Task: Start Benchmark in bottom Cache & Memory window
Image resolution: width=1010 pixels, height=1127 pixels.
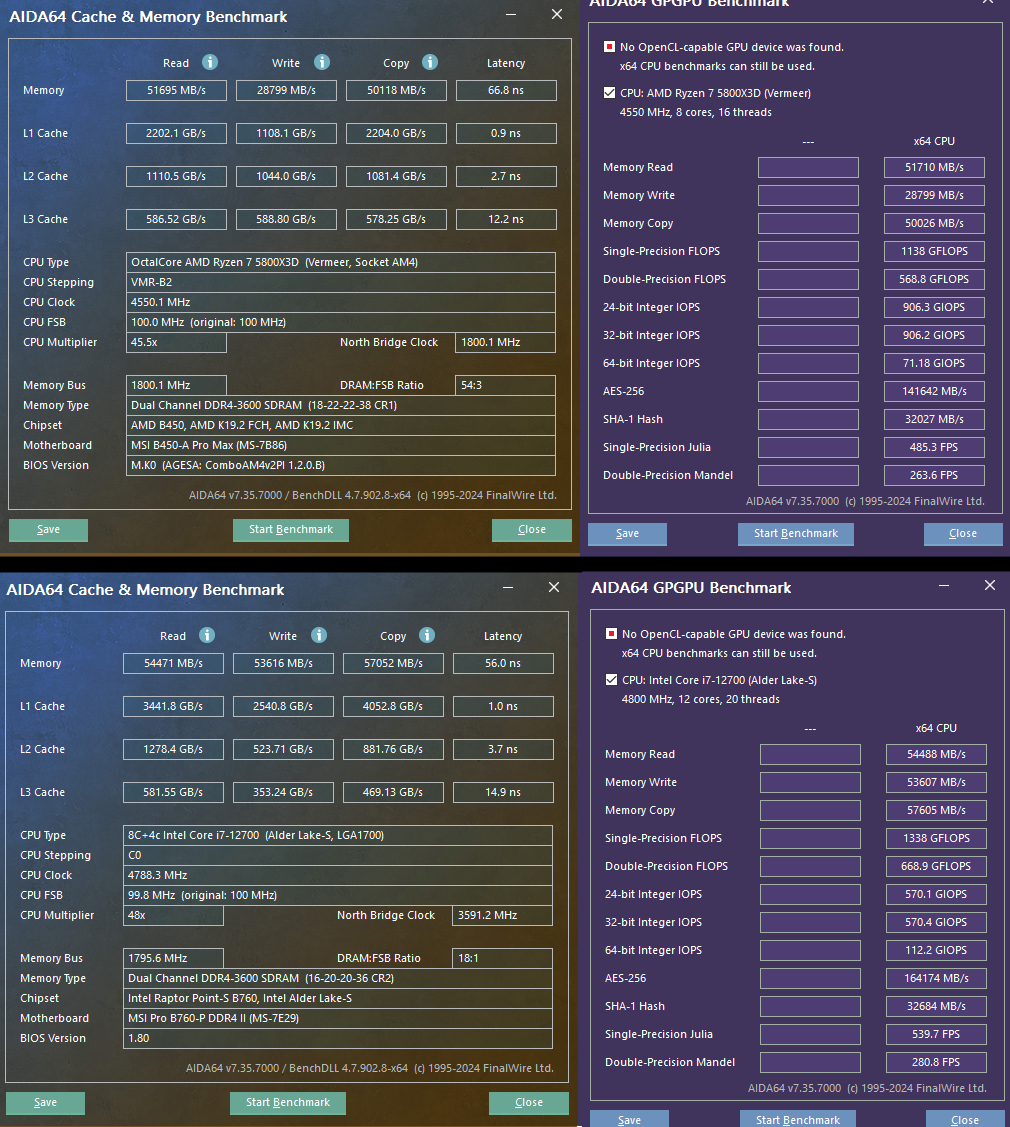Action: click(288, 1103)
